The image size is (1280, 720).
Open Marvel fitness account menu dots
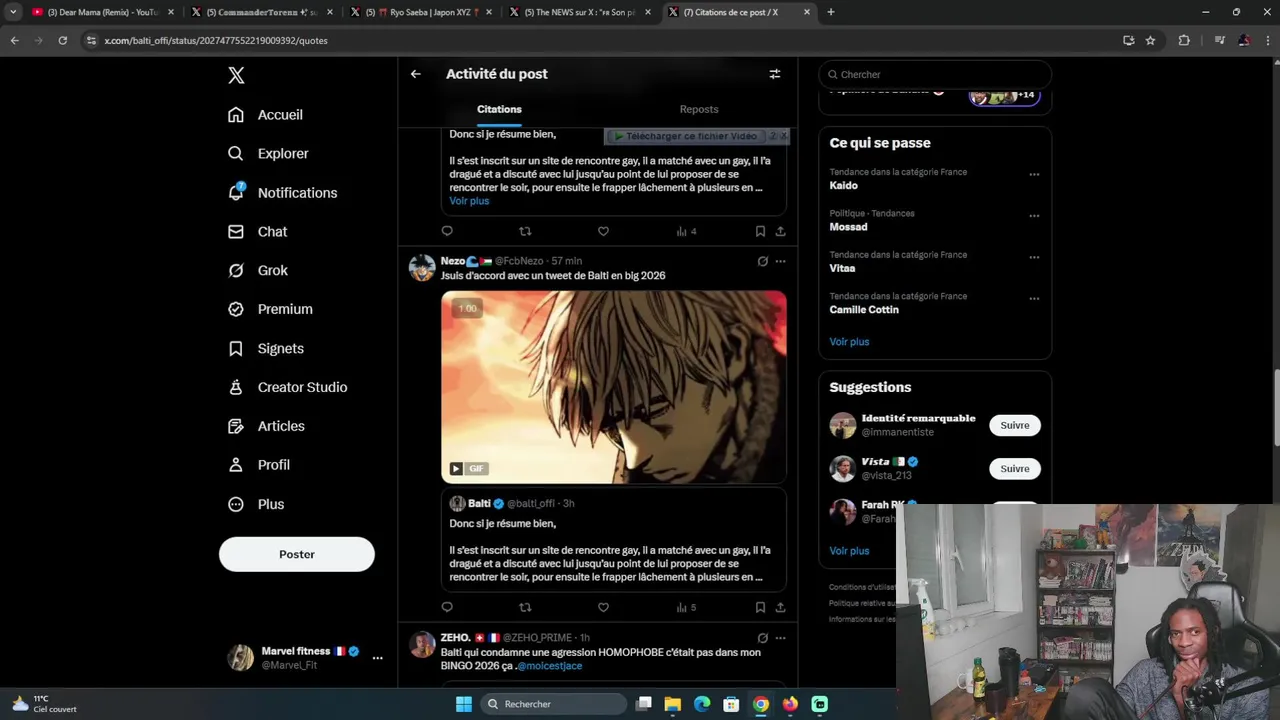click(377, 658)
